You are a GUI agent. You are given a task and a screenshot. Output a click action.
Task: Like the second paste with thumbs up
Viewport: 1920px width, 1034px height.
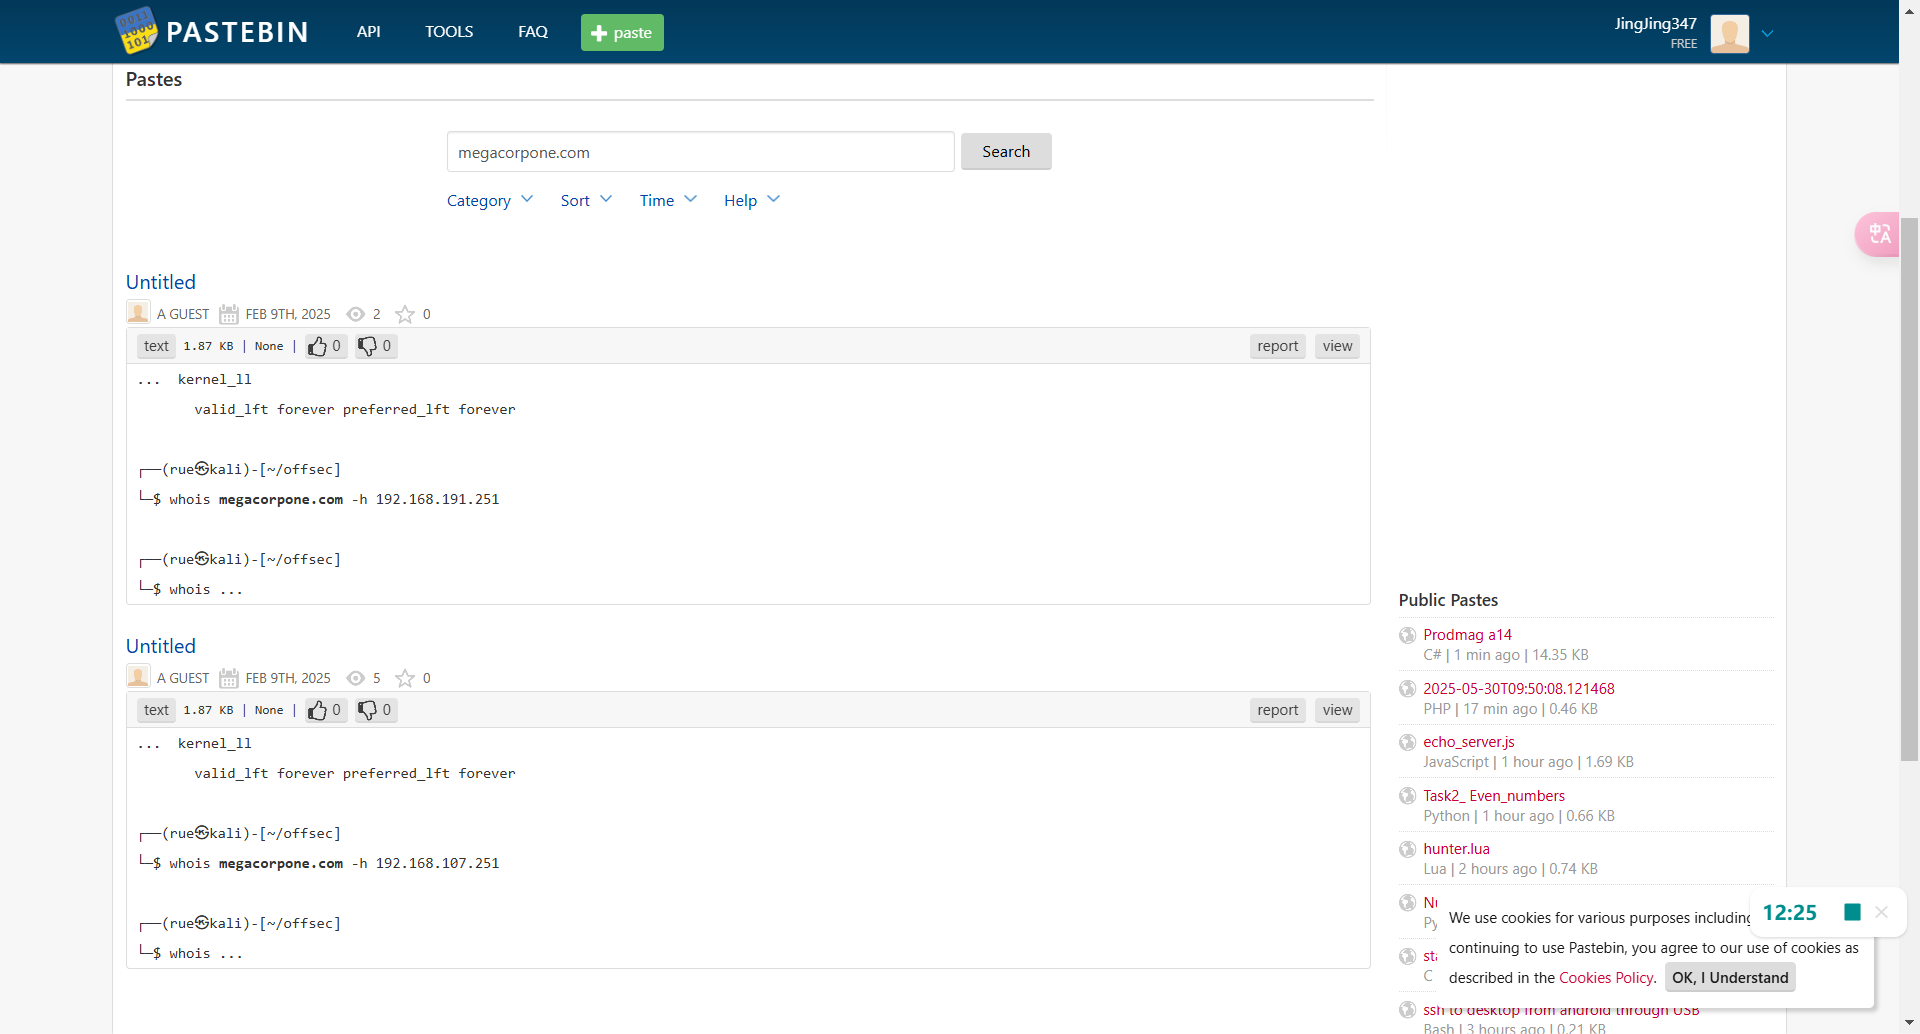tap(326, 710)
